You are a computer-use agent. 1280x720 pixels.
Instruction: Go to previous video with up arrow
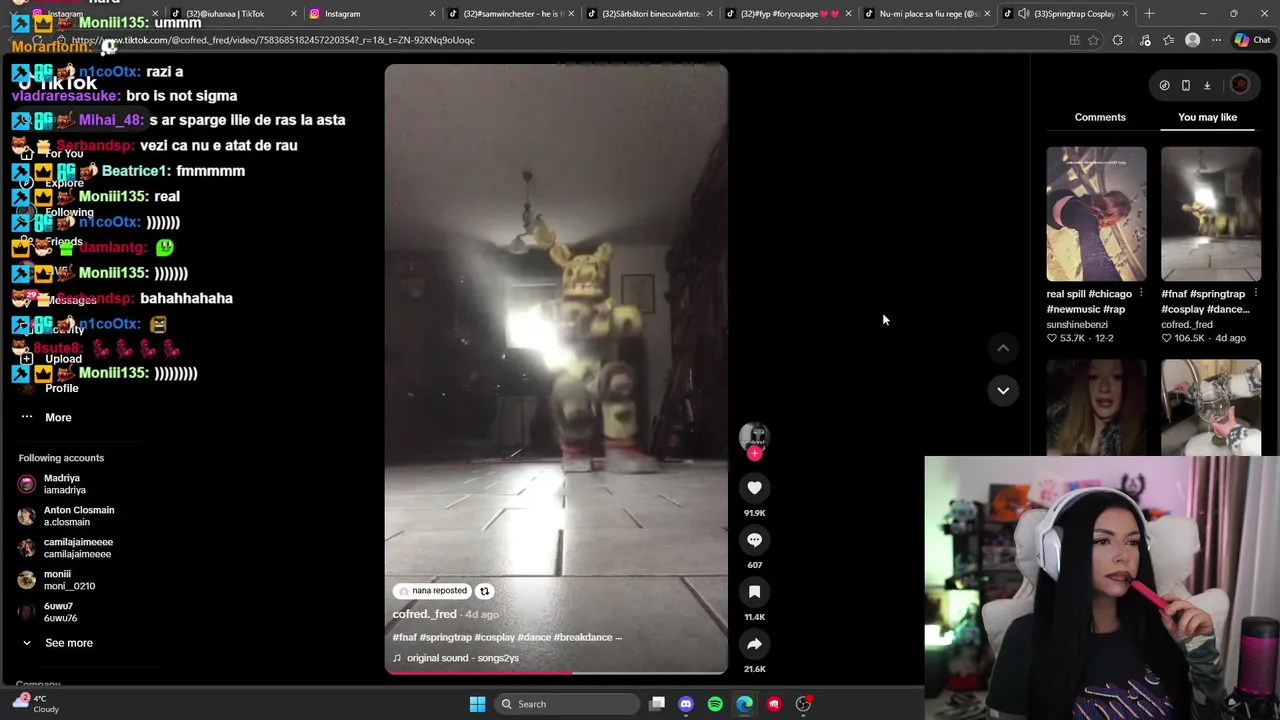tap(1003, 347)
